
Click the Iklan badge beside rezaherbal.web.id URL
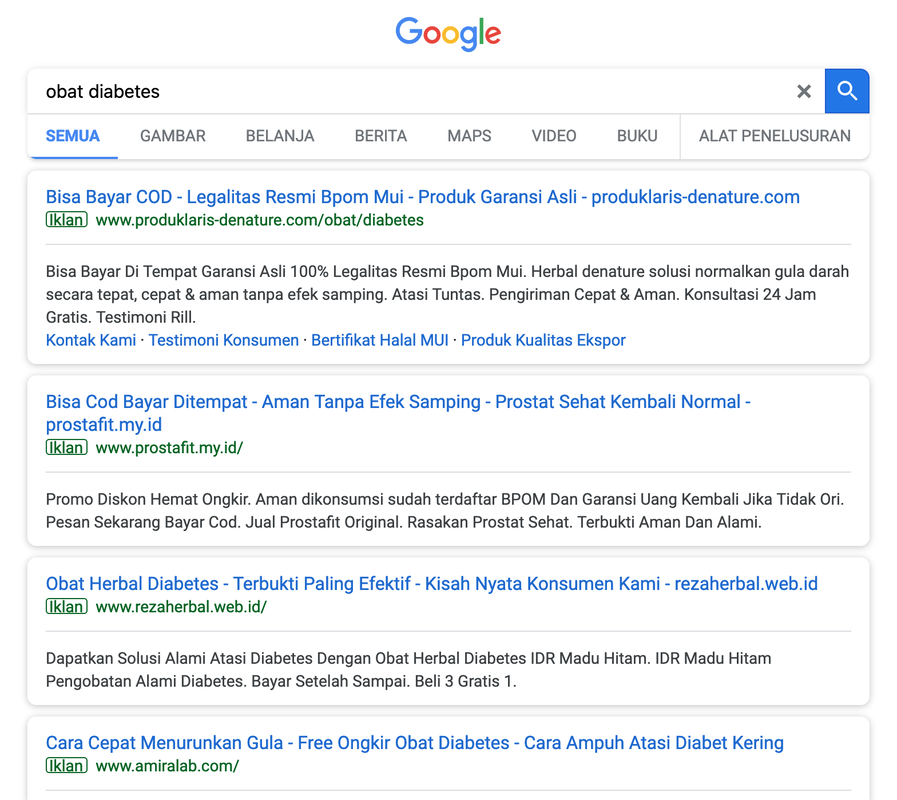(x=66, y=607)
